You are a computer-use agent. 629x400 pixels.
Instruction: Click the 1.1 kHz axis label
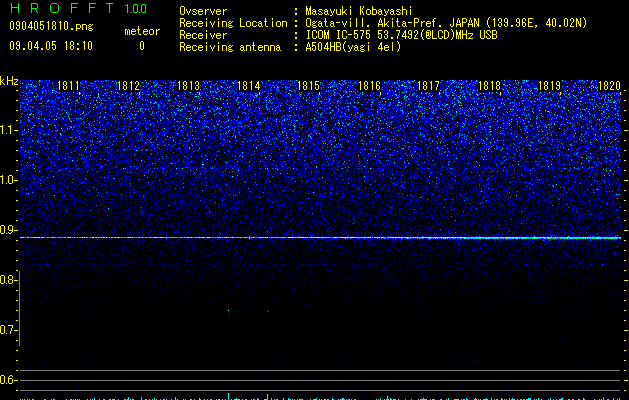9,130
